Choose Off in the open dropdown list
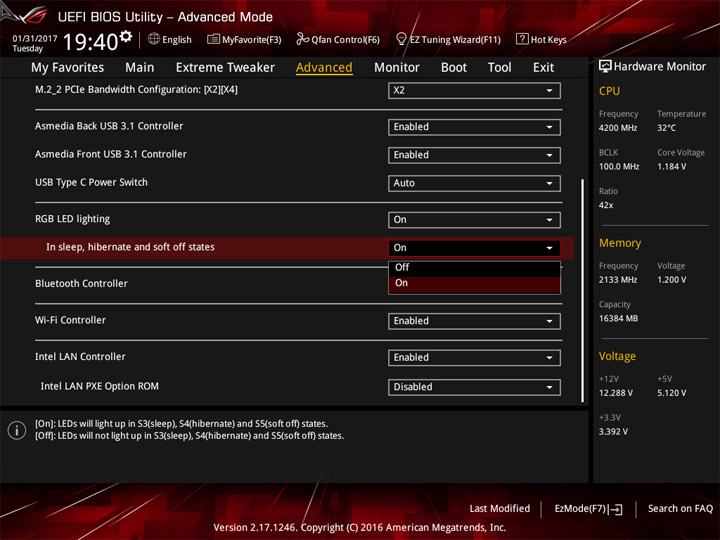 (x=474, y=268)
